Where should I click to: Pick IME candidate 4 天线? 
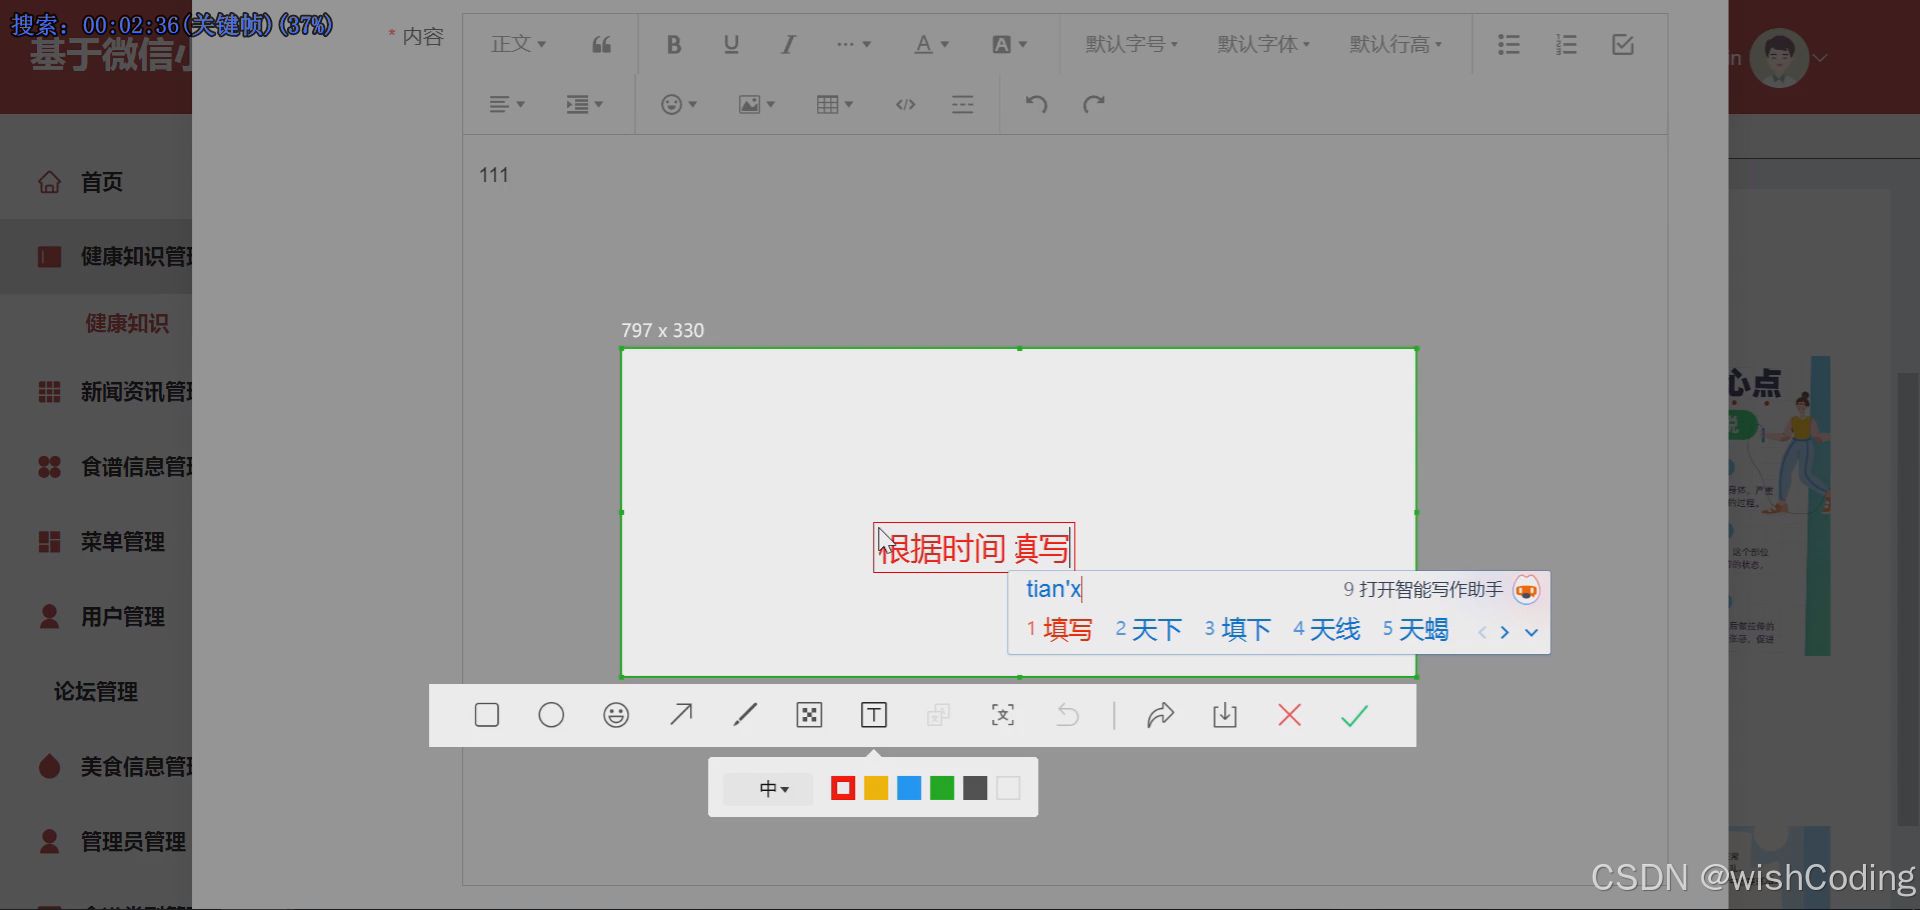click(x=1326, y=629)
